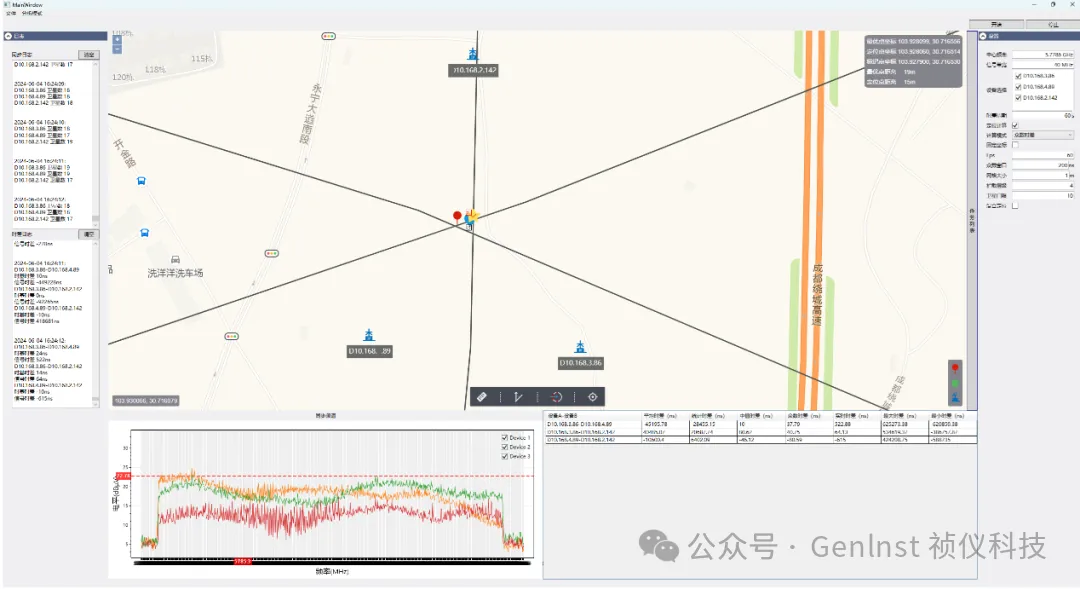Toggle the Device 3 chart checkbox
This screenshot has width=1080, height=589.
click(x=505, y=456)
